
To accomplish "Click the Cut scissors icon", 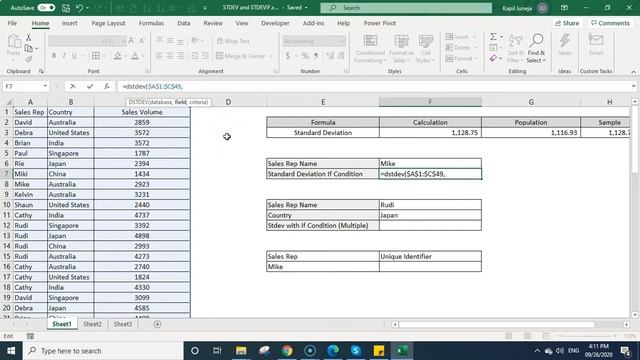I will point(29,38).
